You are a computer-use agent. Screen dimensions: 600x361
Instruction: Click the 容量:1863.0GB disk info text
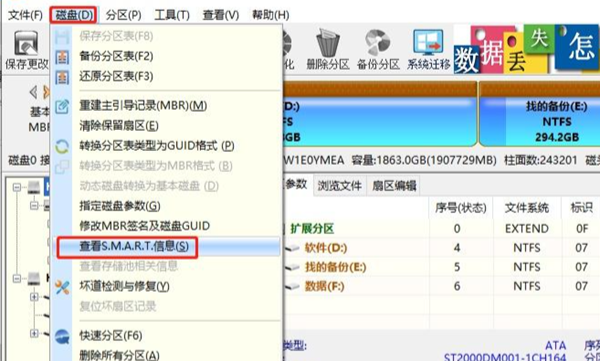click(x=424, y=160)
